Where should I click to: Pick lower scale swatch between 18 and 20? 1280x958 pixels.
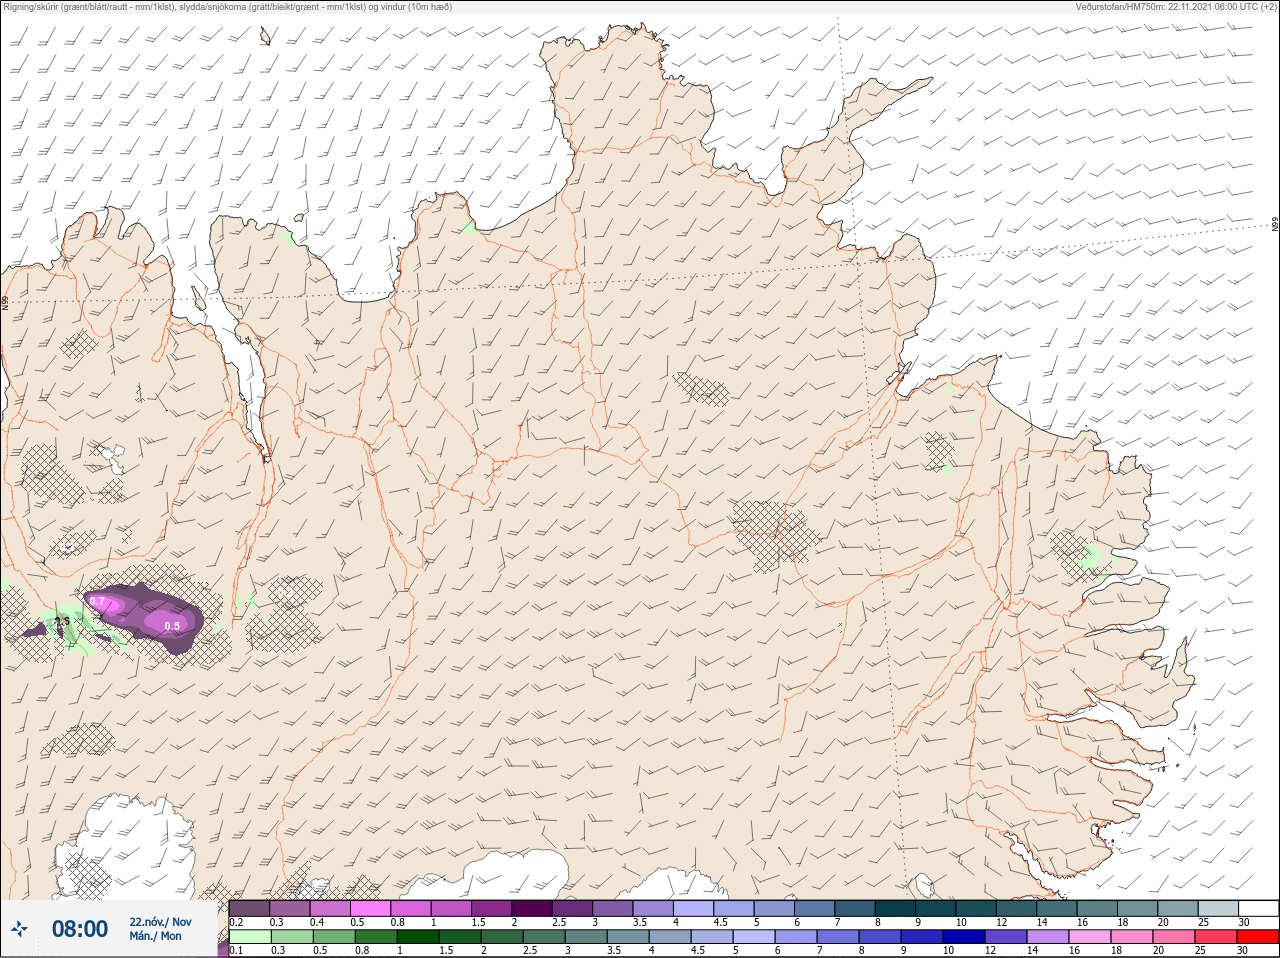tap(1132, 936)
